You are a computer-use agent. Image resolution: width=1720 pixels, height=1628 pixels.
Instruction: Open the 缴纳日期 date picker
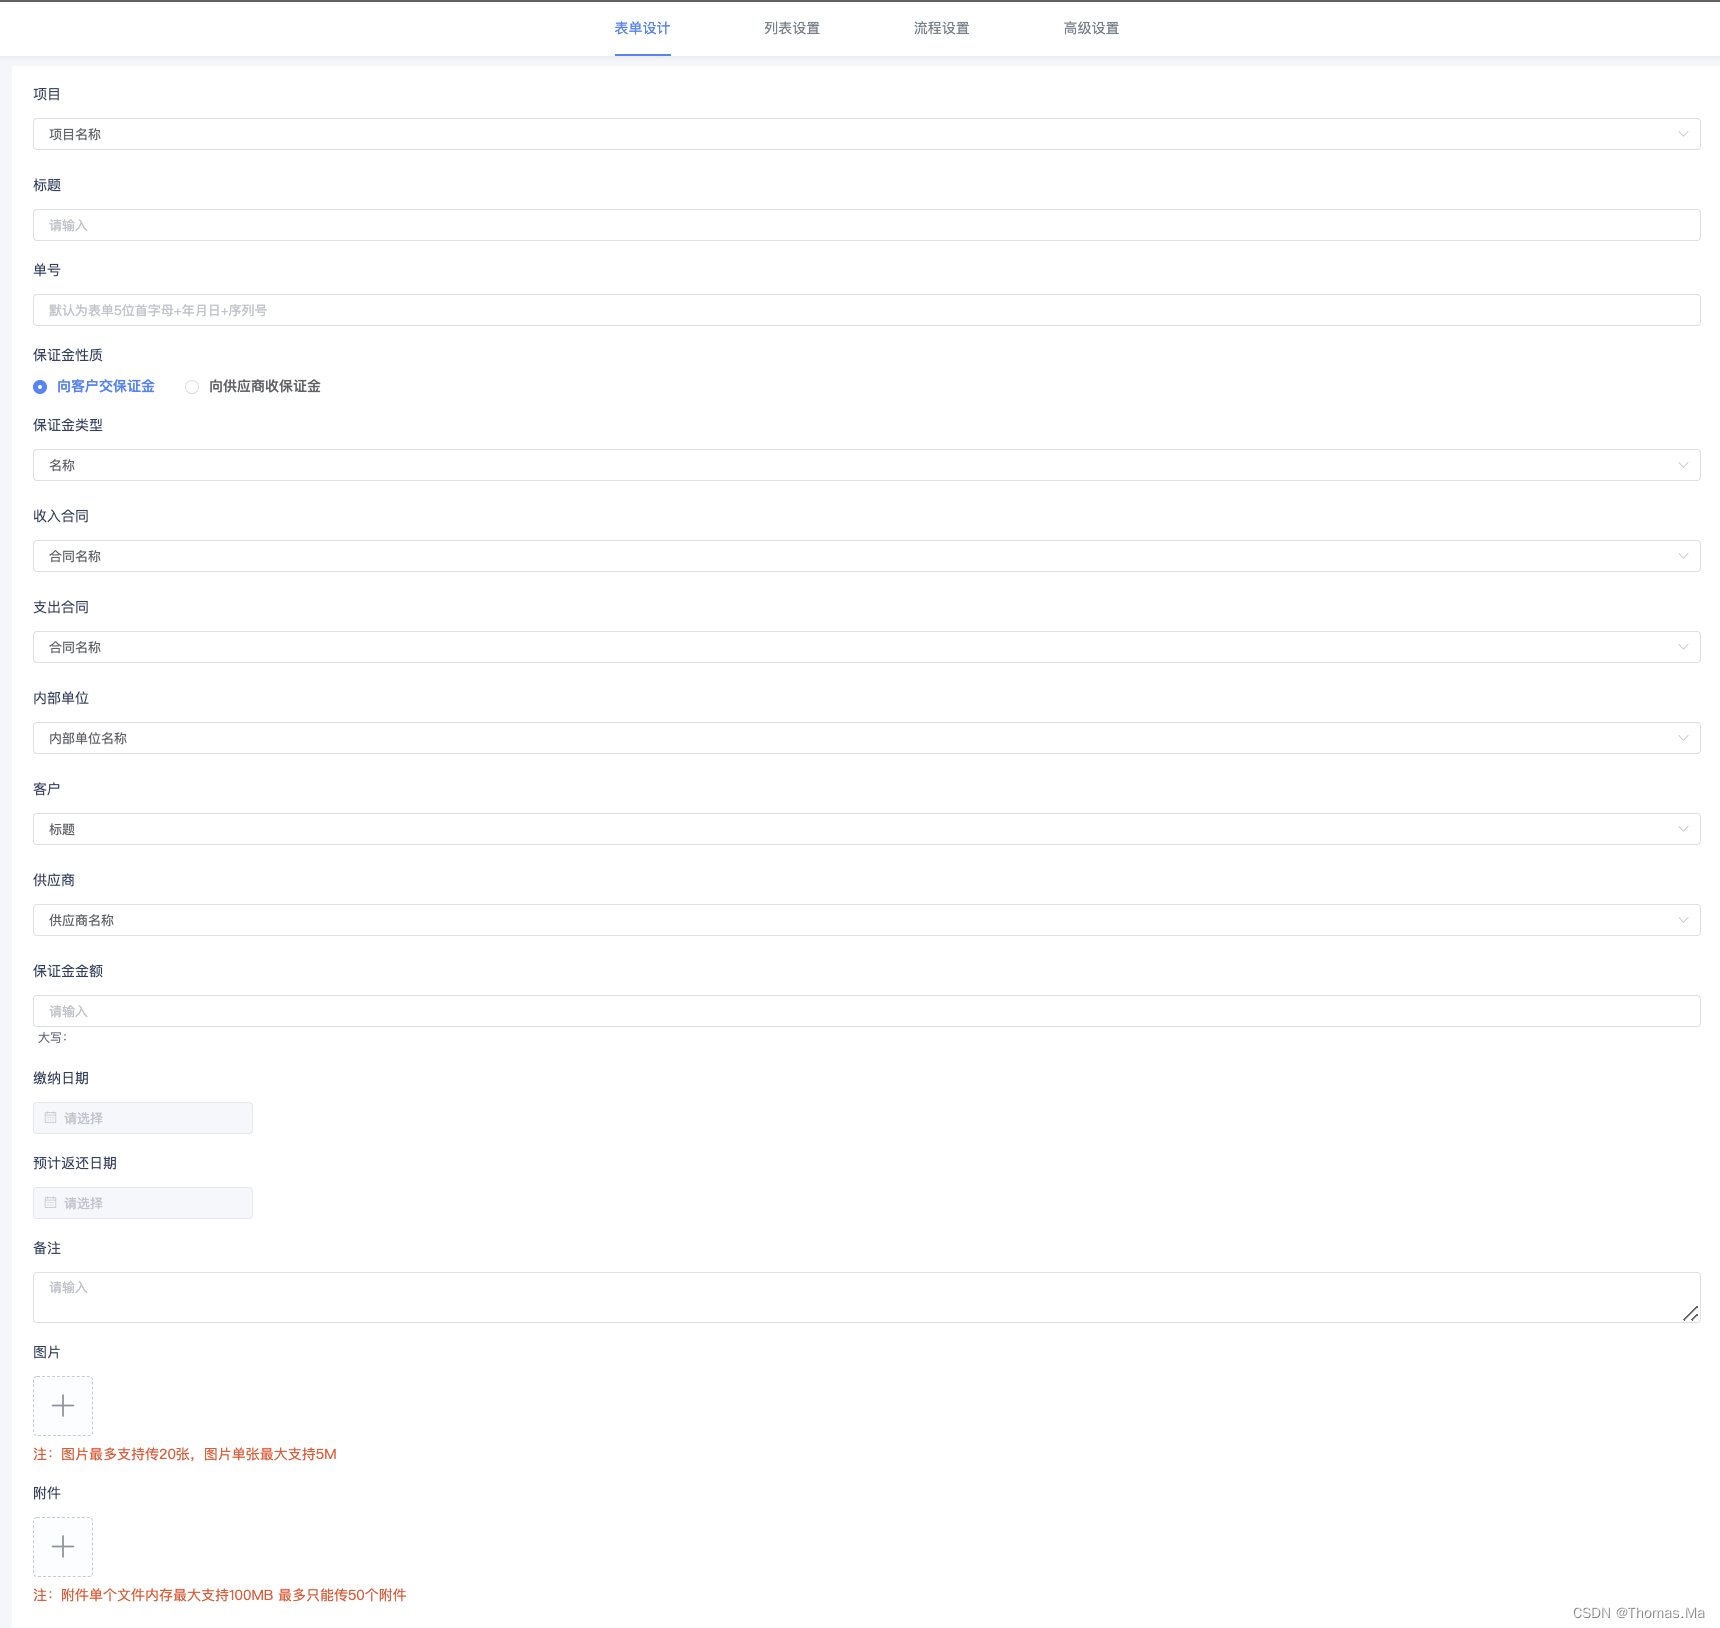pos(143,1118)
